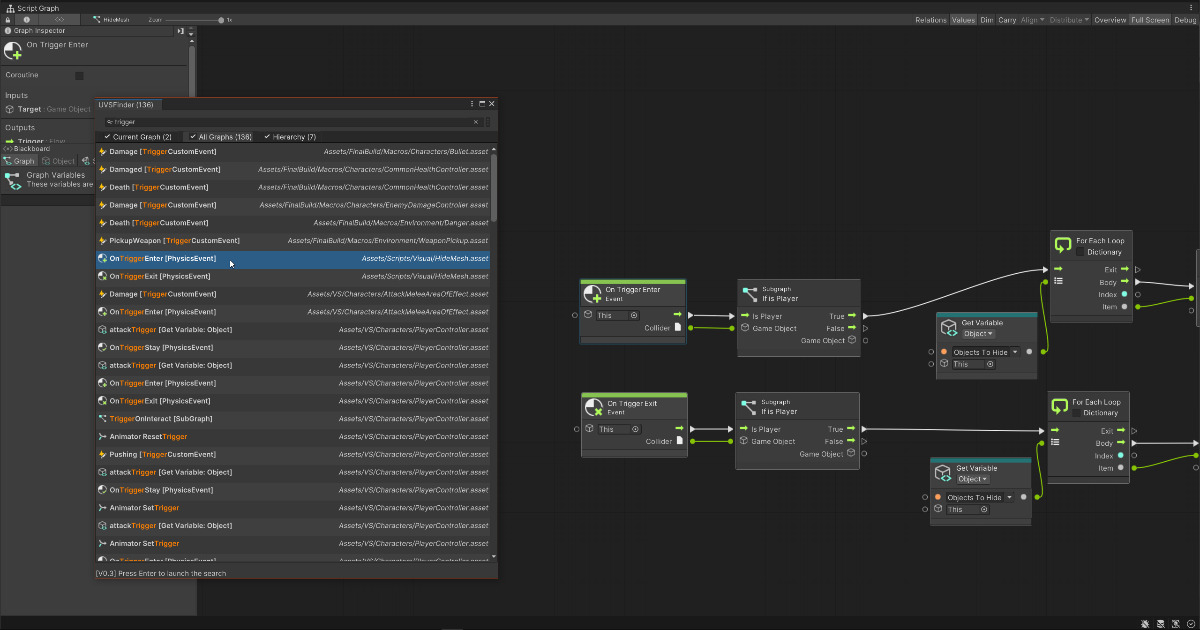Click the upper If Is Player subgraph icon
1200x630 pixels.
749,294
